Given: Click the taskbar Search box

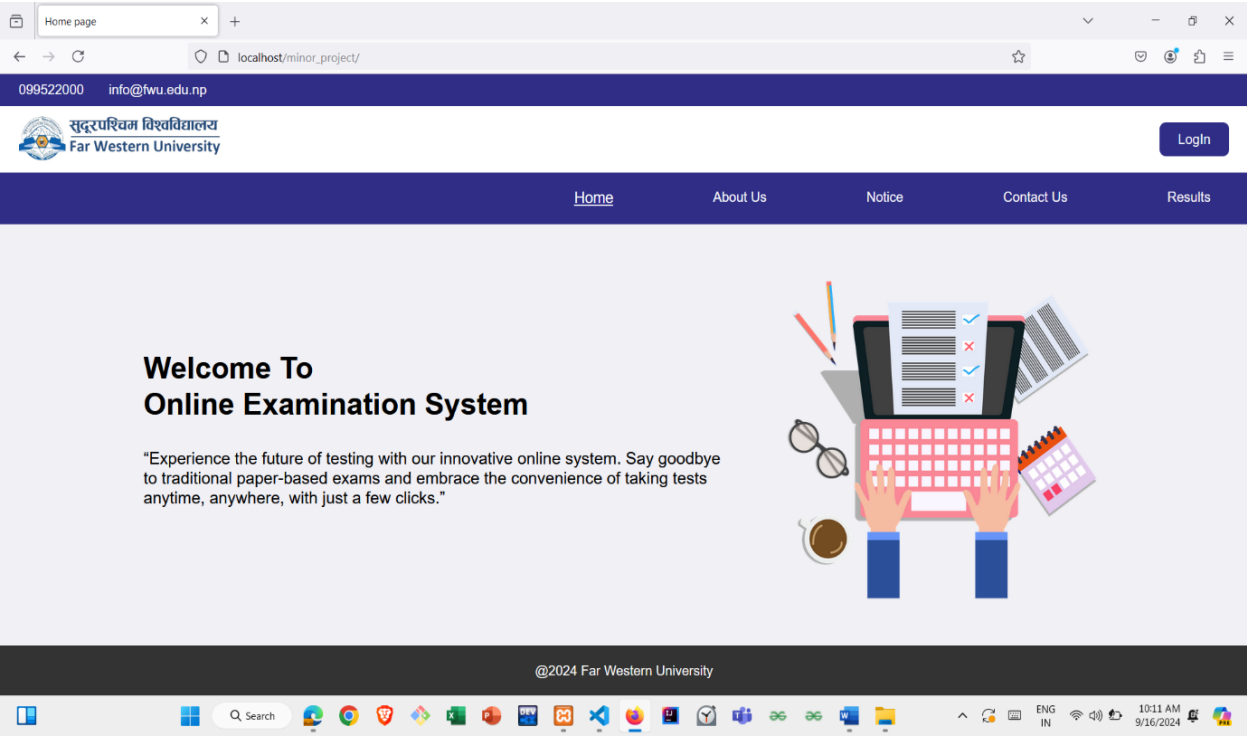Looking at the screenshot, I should [252, 716].
